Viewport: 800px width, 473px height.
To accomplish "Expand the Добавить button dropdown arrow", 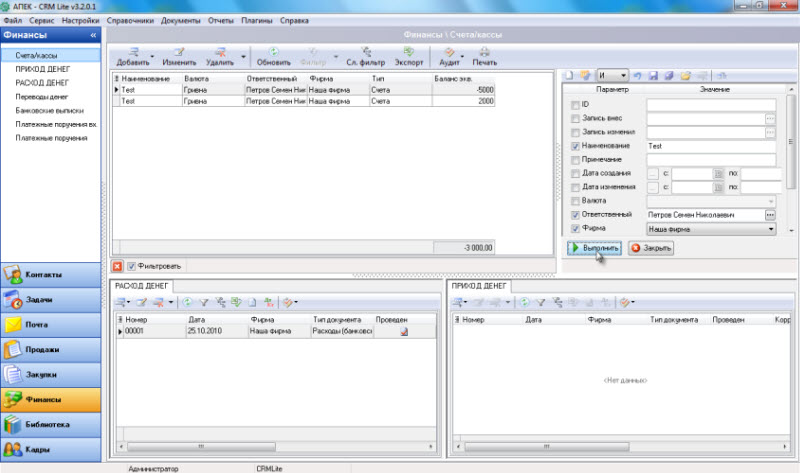I will [152, 56].
